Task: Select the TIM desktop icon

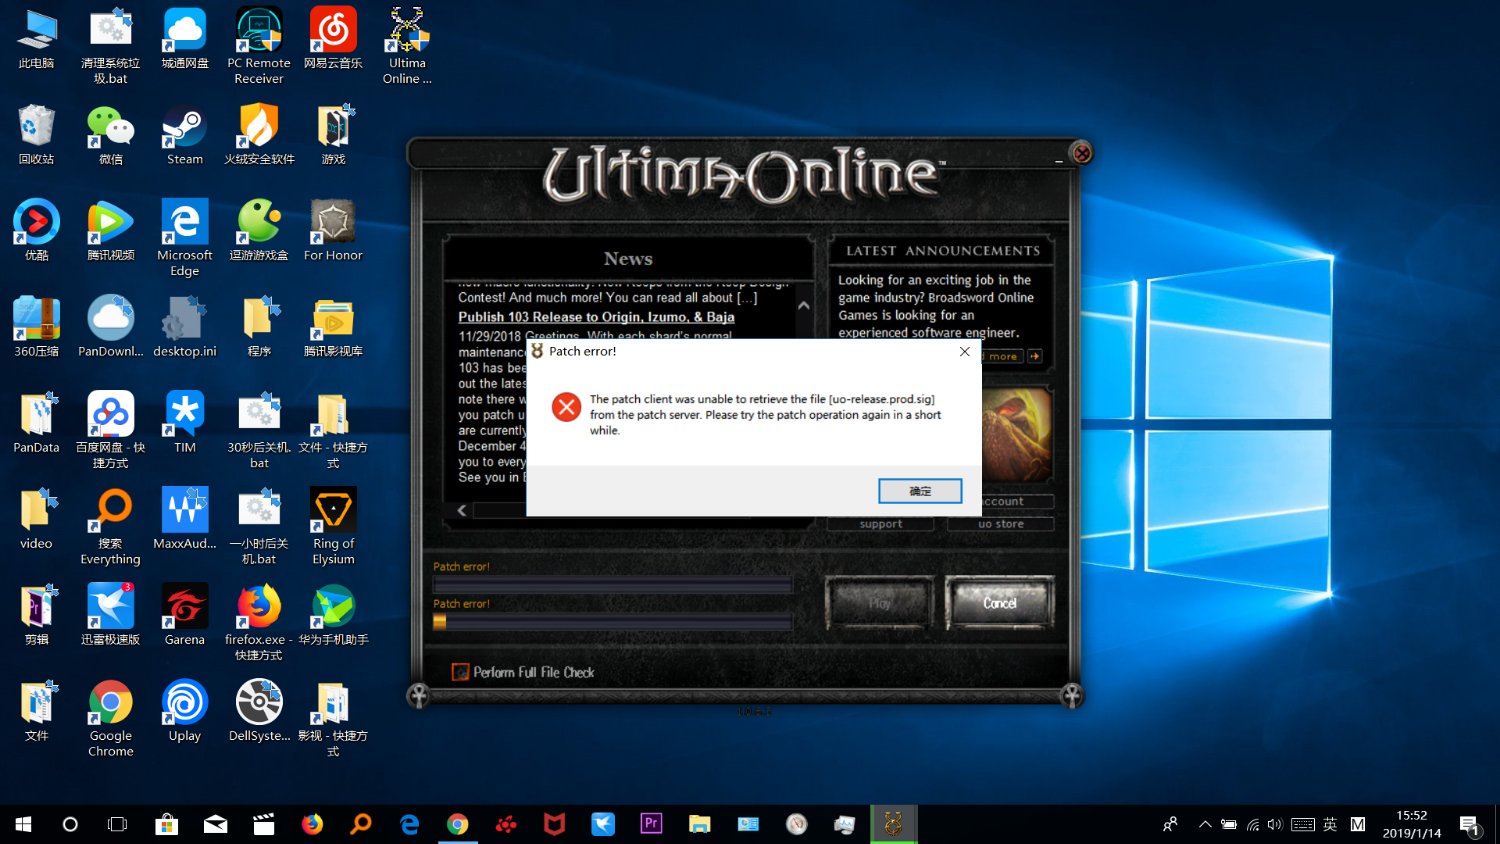Action: pyautogui.click(x=185, y=423)
